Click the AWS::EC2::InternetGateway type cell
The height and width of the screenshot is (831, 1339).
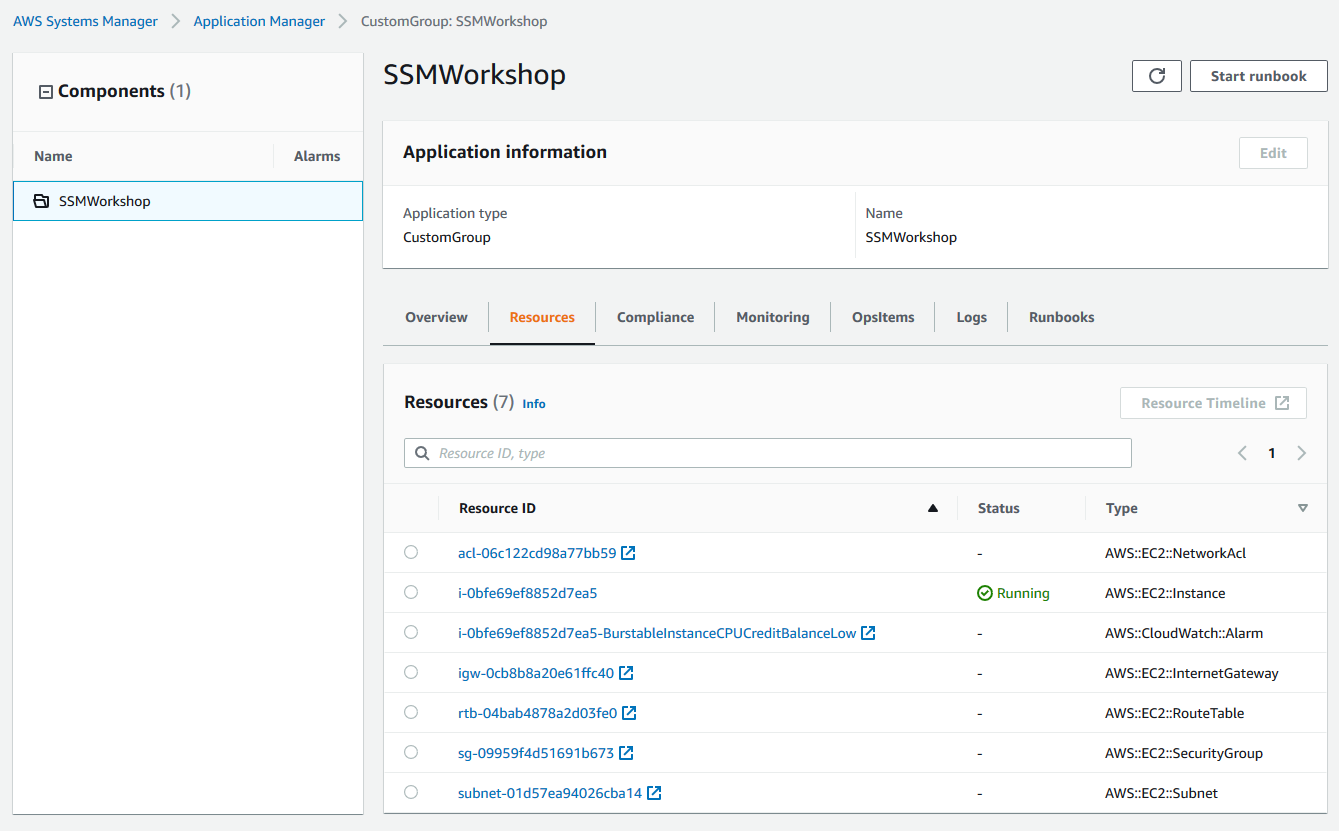[x=1192, y=673]
